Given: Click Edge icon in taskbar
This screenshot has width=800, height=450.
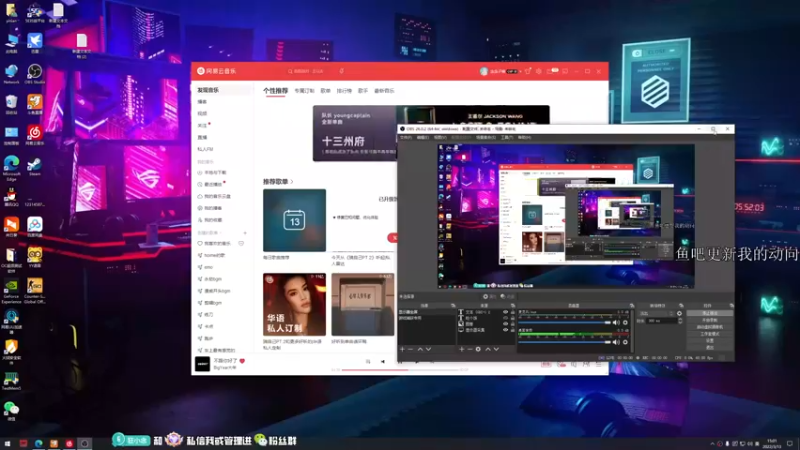Looking at the screenshot, I should click(x=38, y=443).
